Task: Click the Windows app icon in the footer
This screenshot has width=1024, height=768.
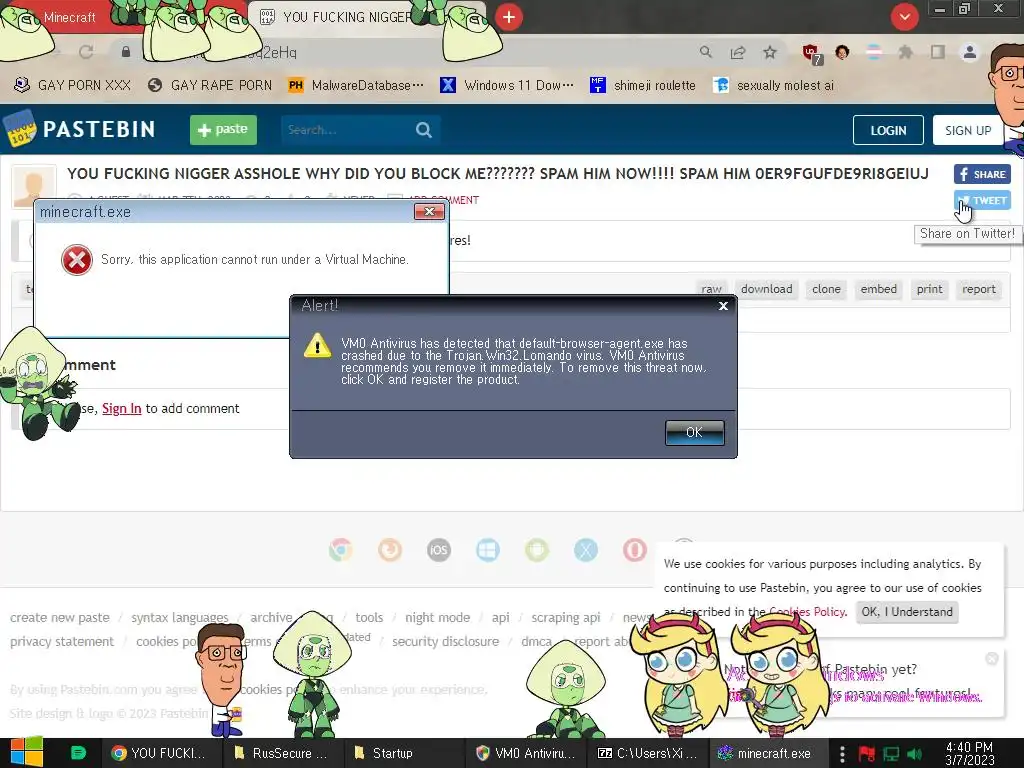Action: pyautogui.click(x=488, y=550)
